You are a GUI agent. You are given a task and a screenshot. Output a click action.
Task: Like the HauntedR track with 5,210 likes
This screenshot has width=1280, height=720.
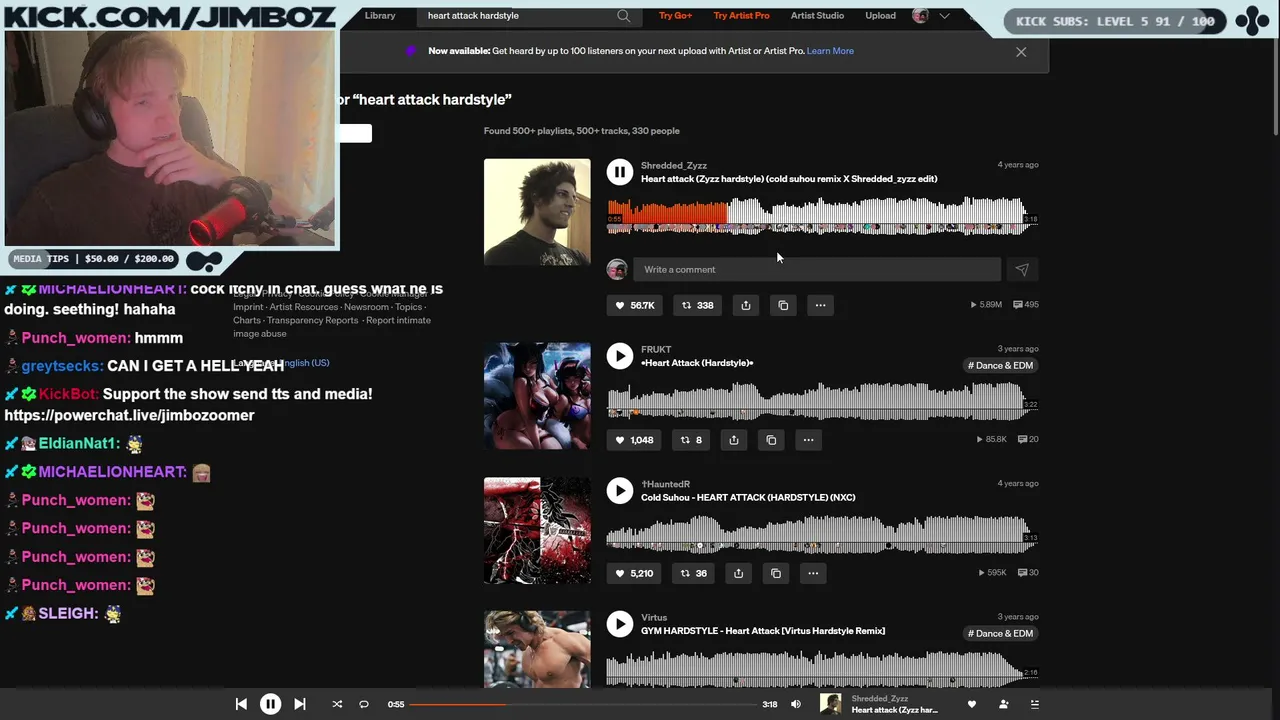[x=634, y=573]
